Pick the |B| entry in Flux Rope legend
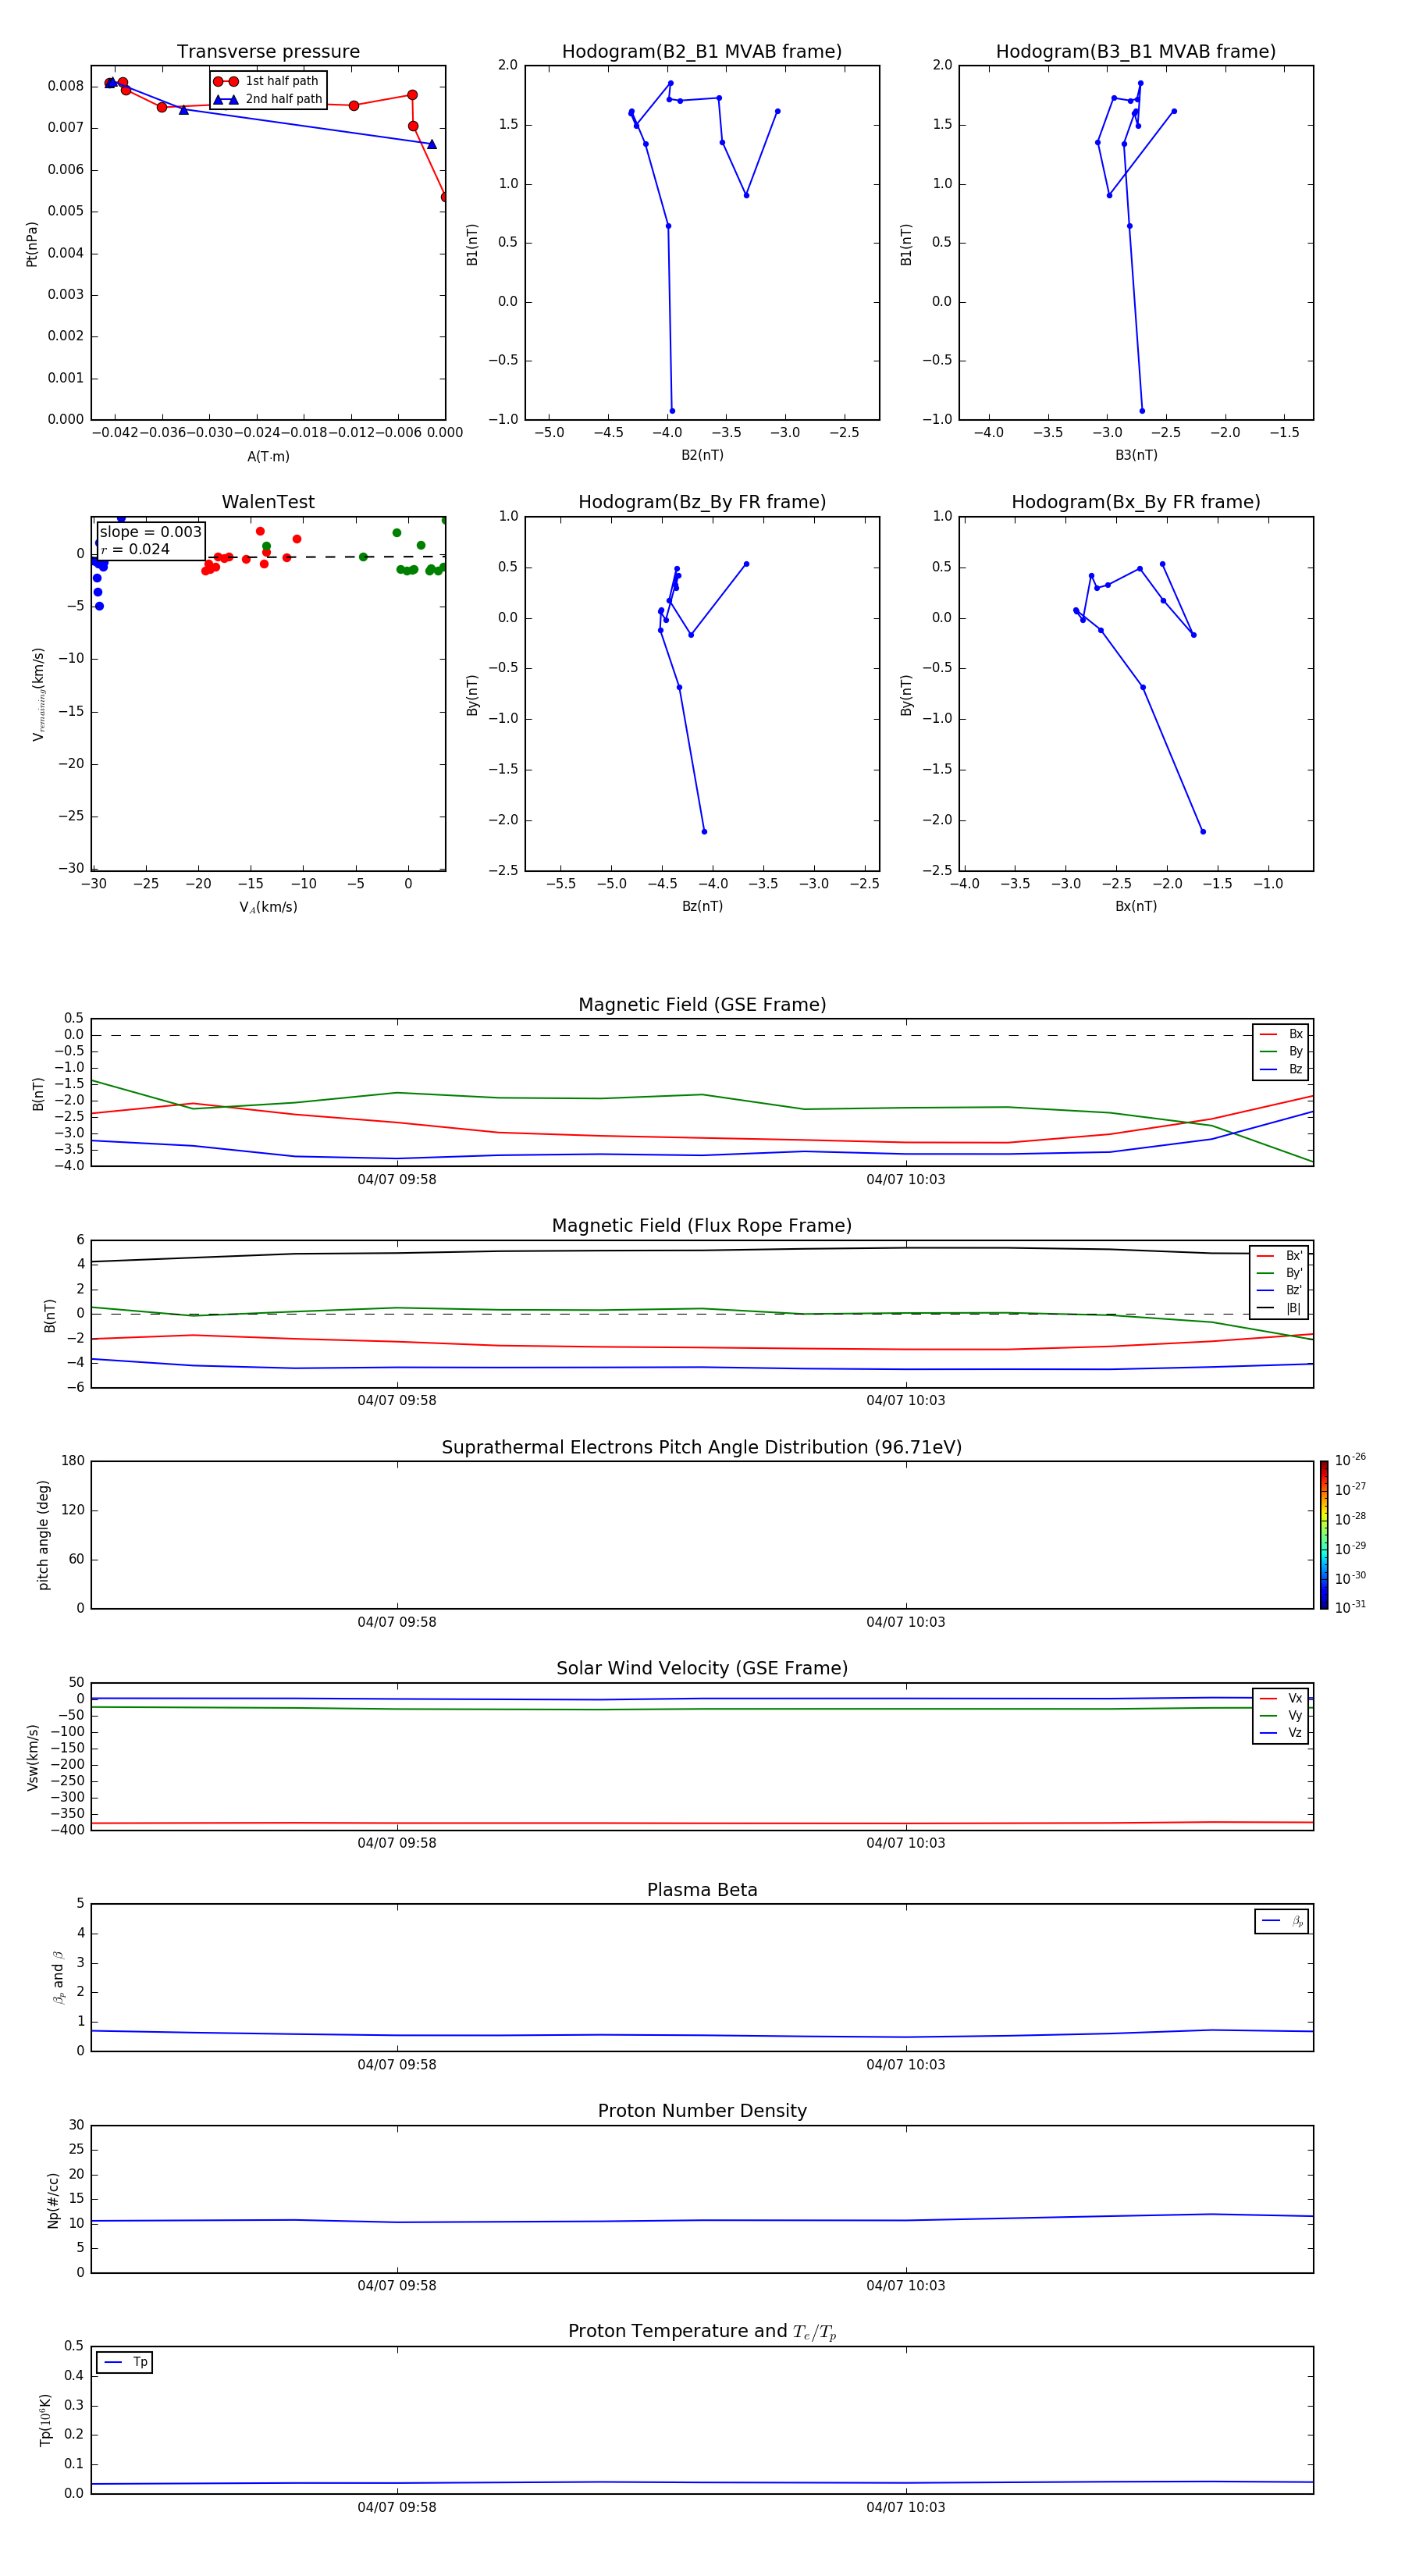The height and width of the screenshot is (2576, 1405). (1280, 1308)
